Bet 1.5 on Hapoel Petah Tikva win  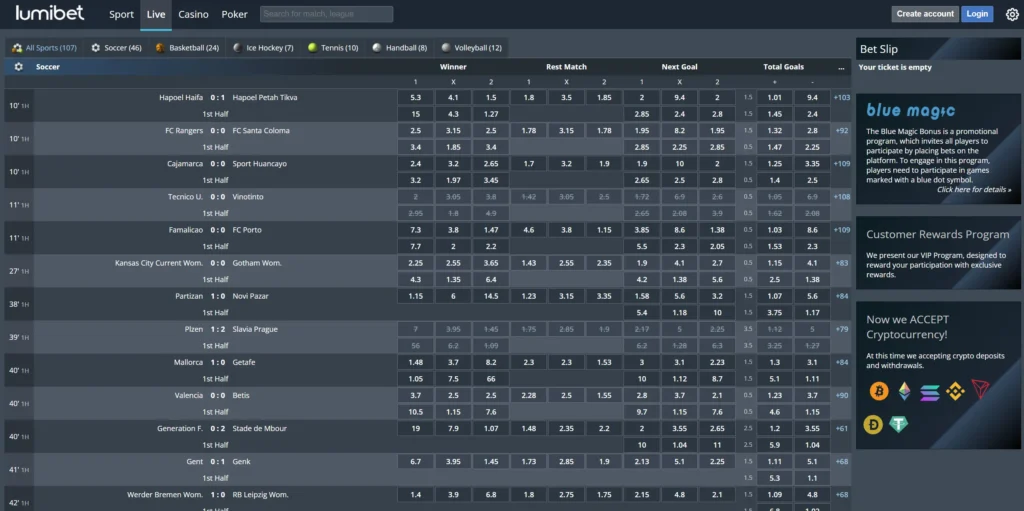pyautogui.click(x=491, y=97)
